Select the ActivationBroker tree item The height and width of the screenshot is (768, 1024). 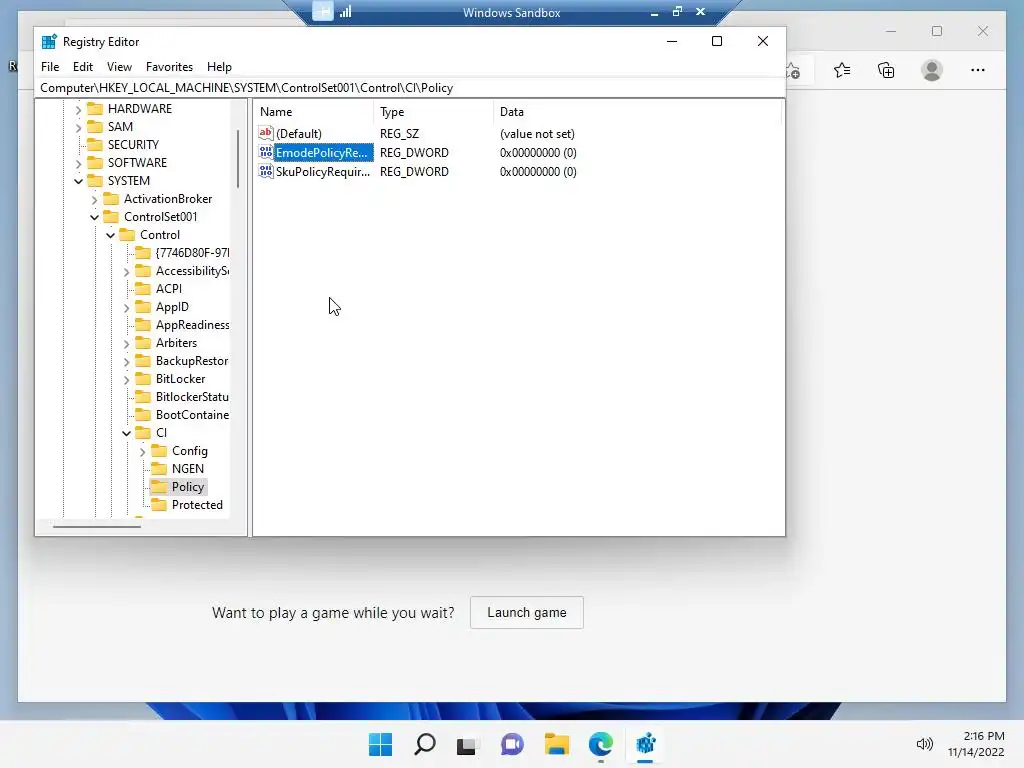click(168, 199)
